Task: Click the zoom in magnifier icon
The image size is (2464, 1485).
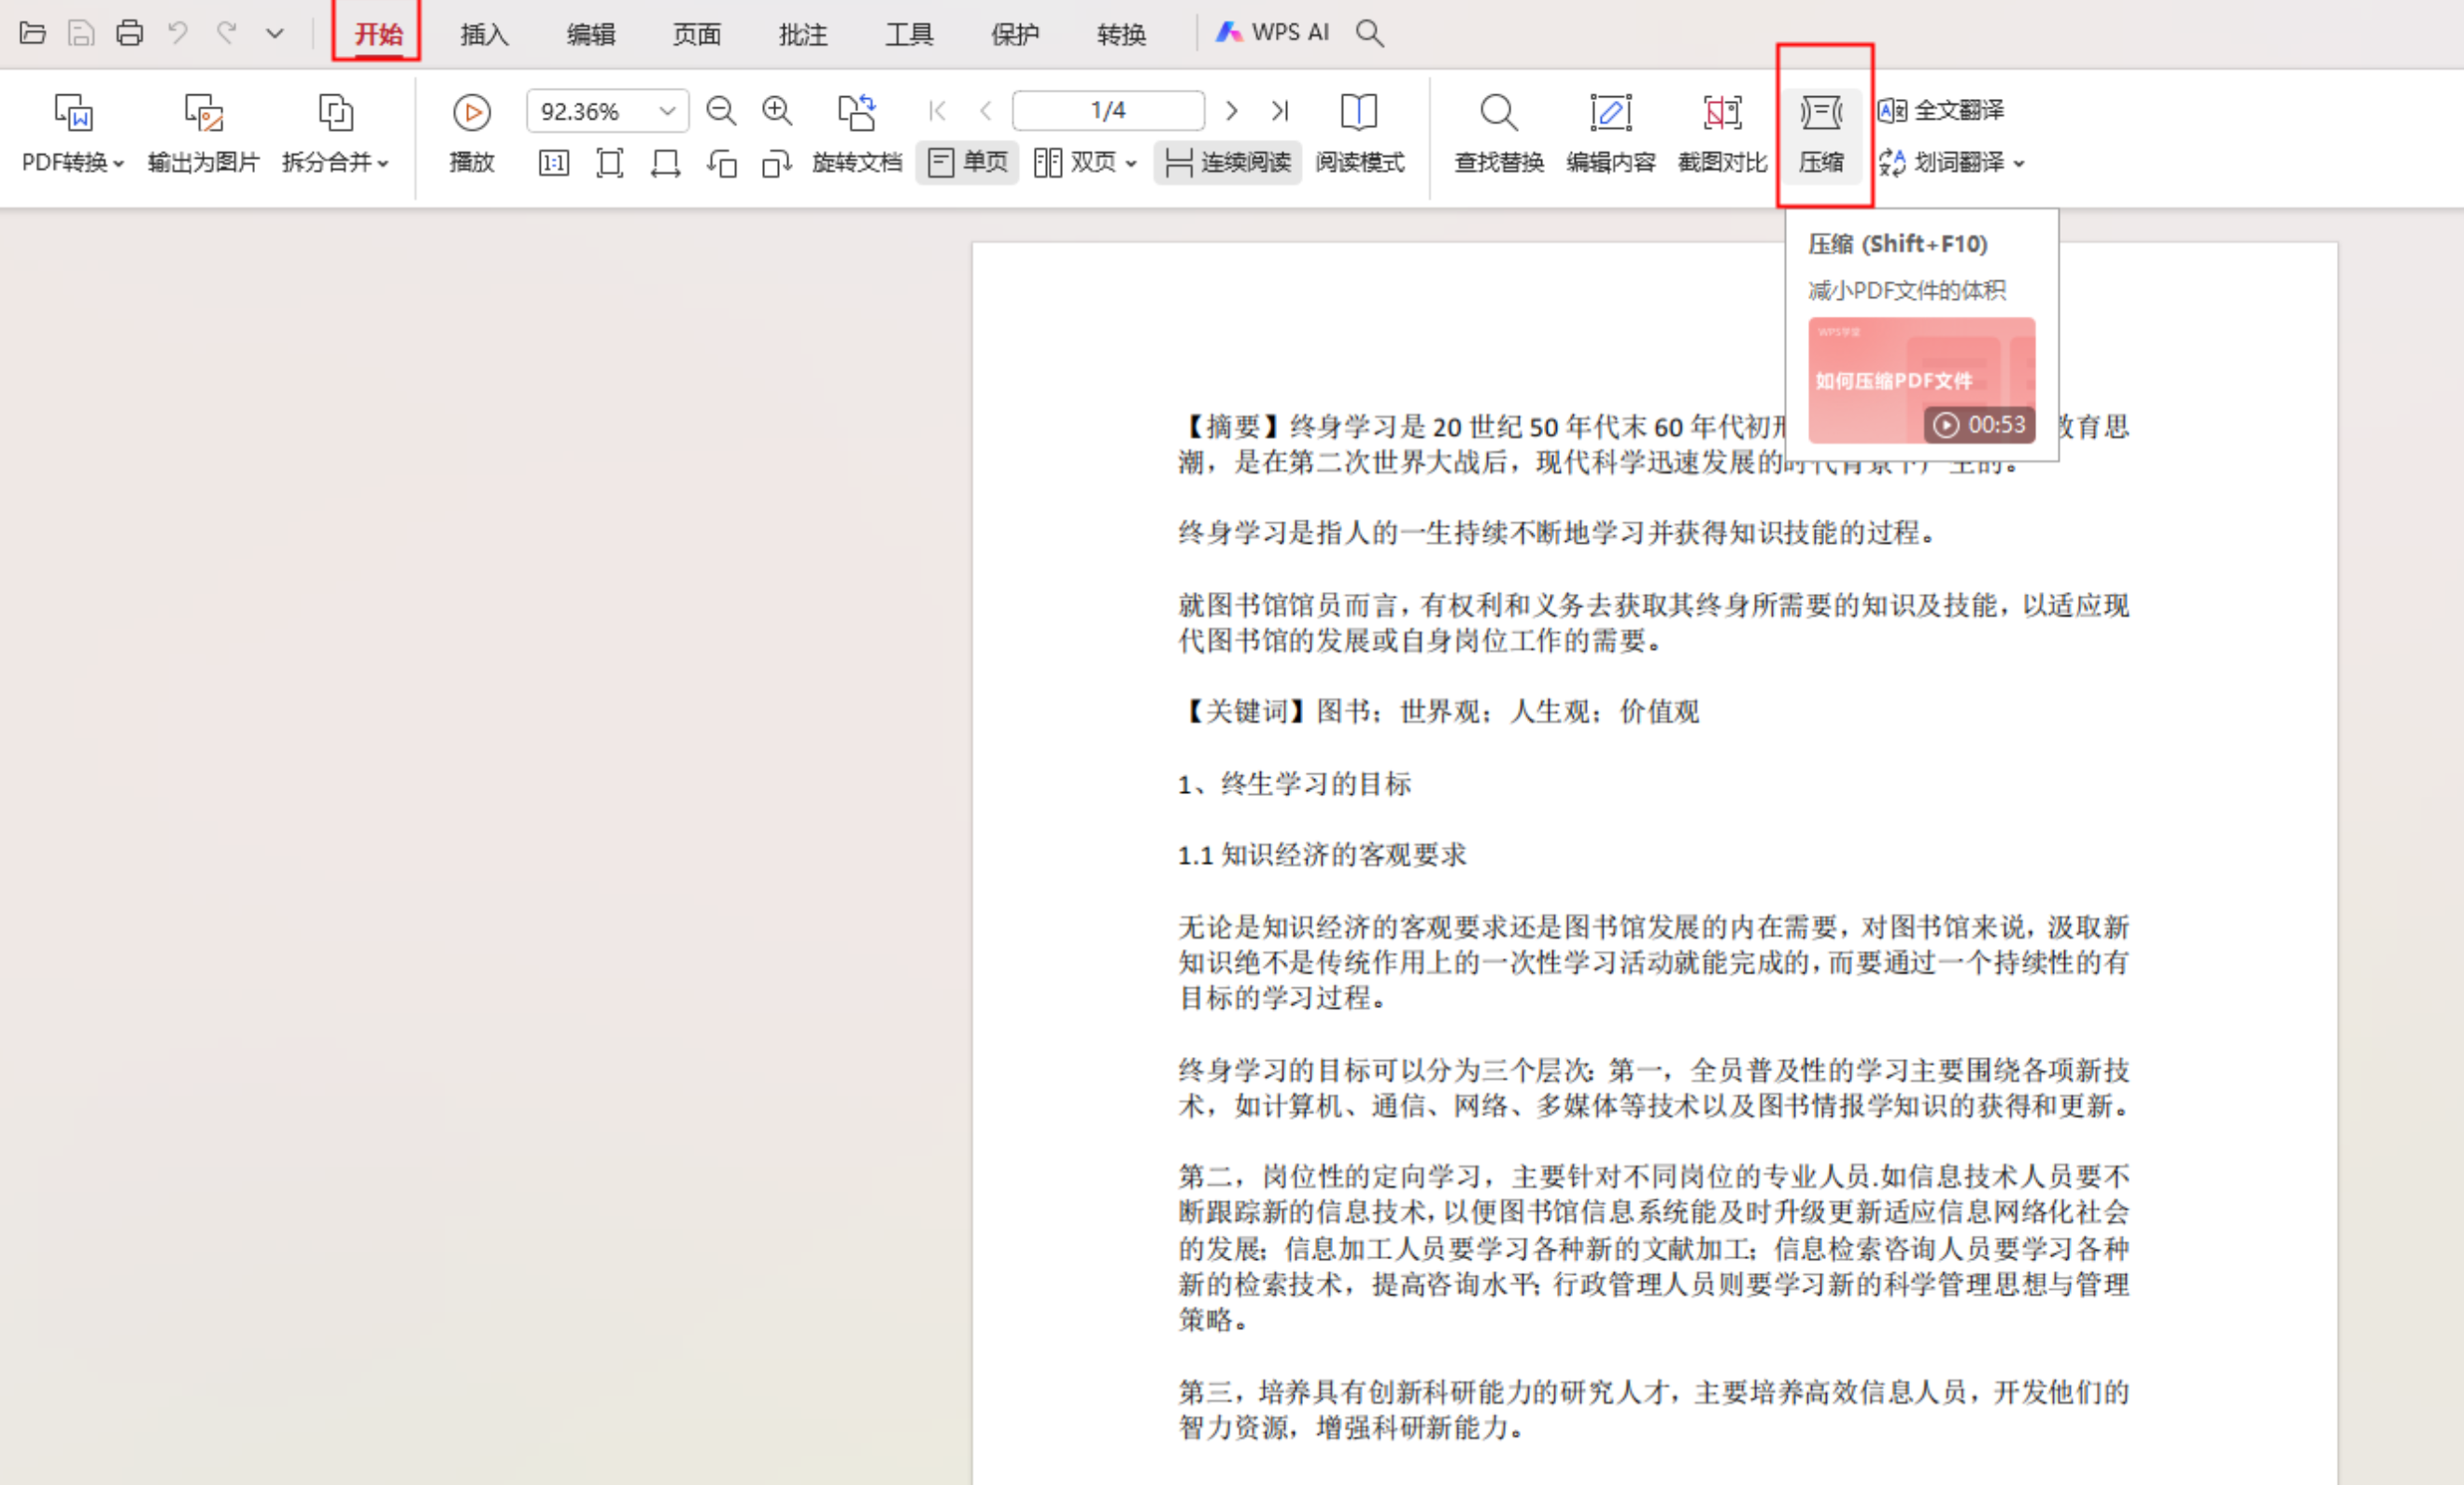Action: [777, 111]
